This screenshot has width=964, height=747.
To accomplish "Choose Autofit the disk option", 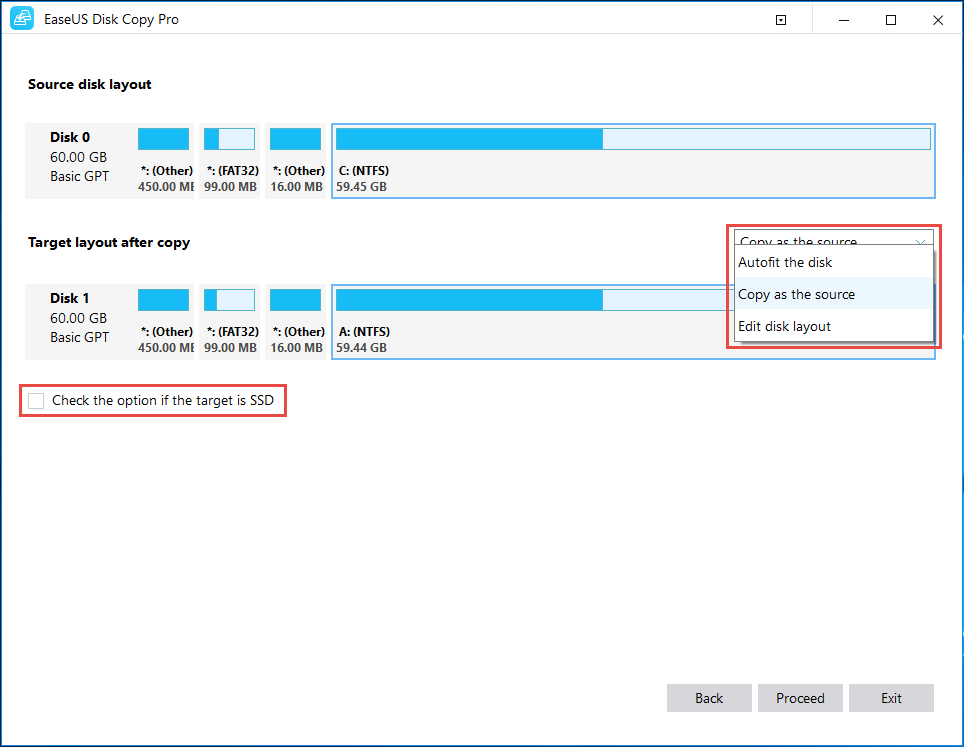I will [834, 262].
